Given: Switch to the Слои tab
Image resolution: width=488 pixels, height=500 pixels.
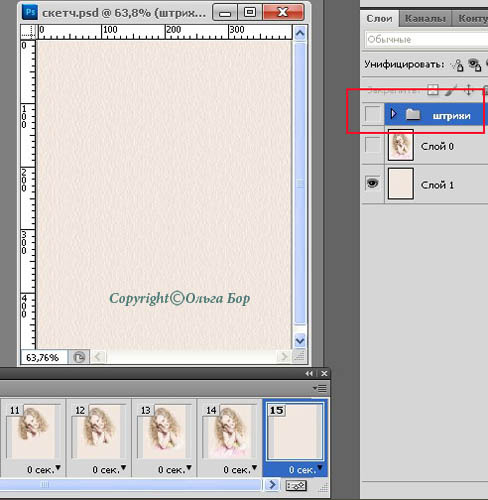Looking at the screenshot, I should pos(379,19).
